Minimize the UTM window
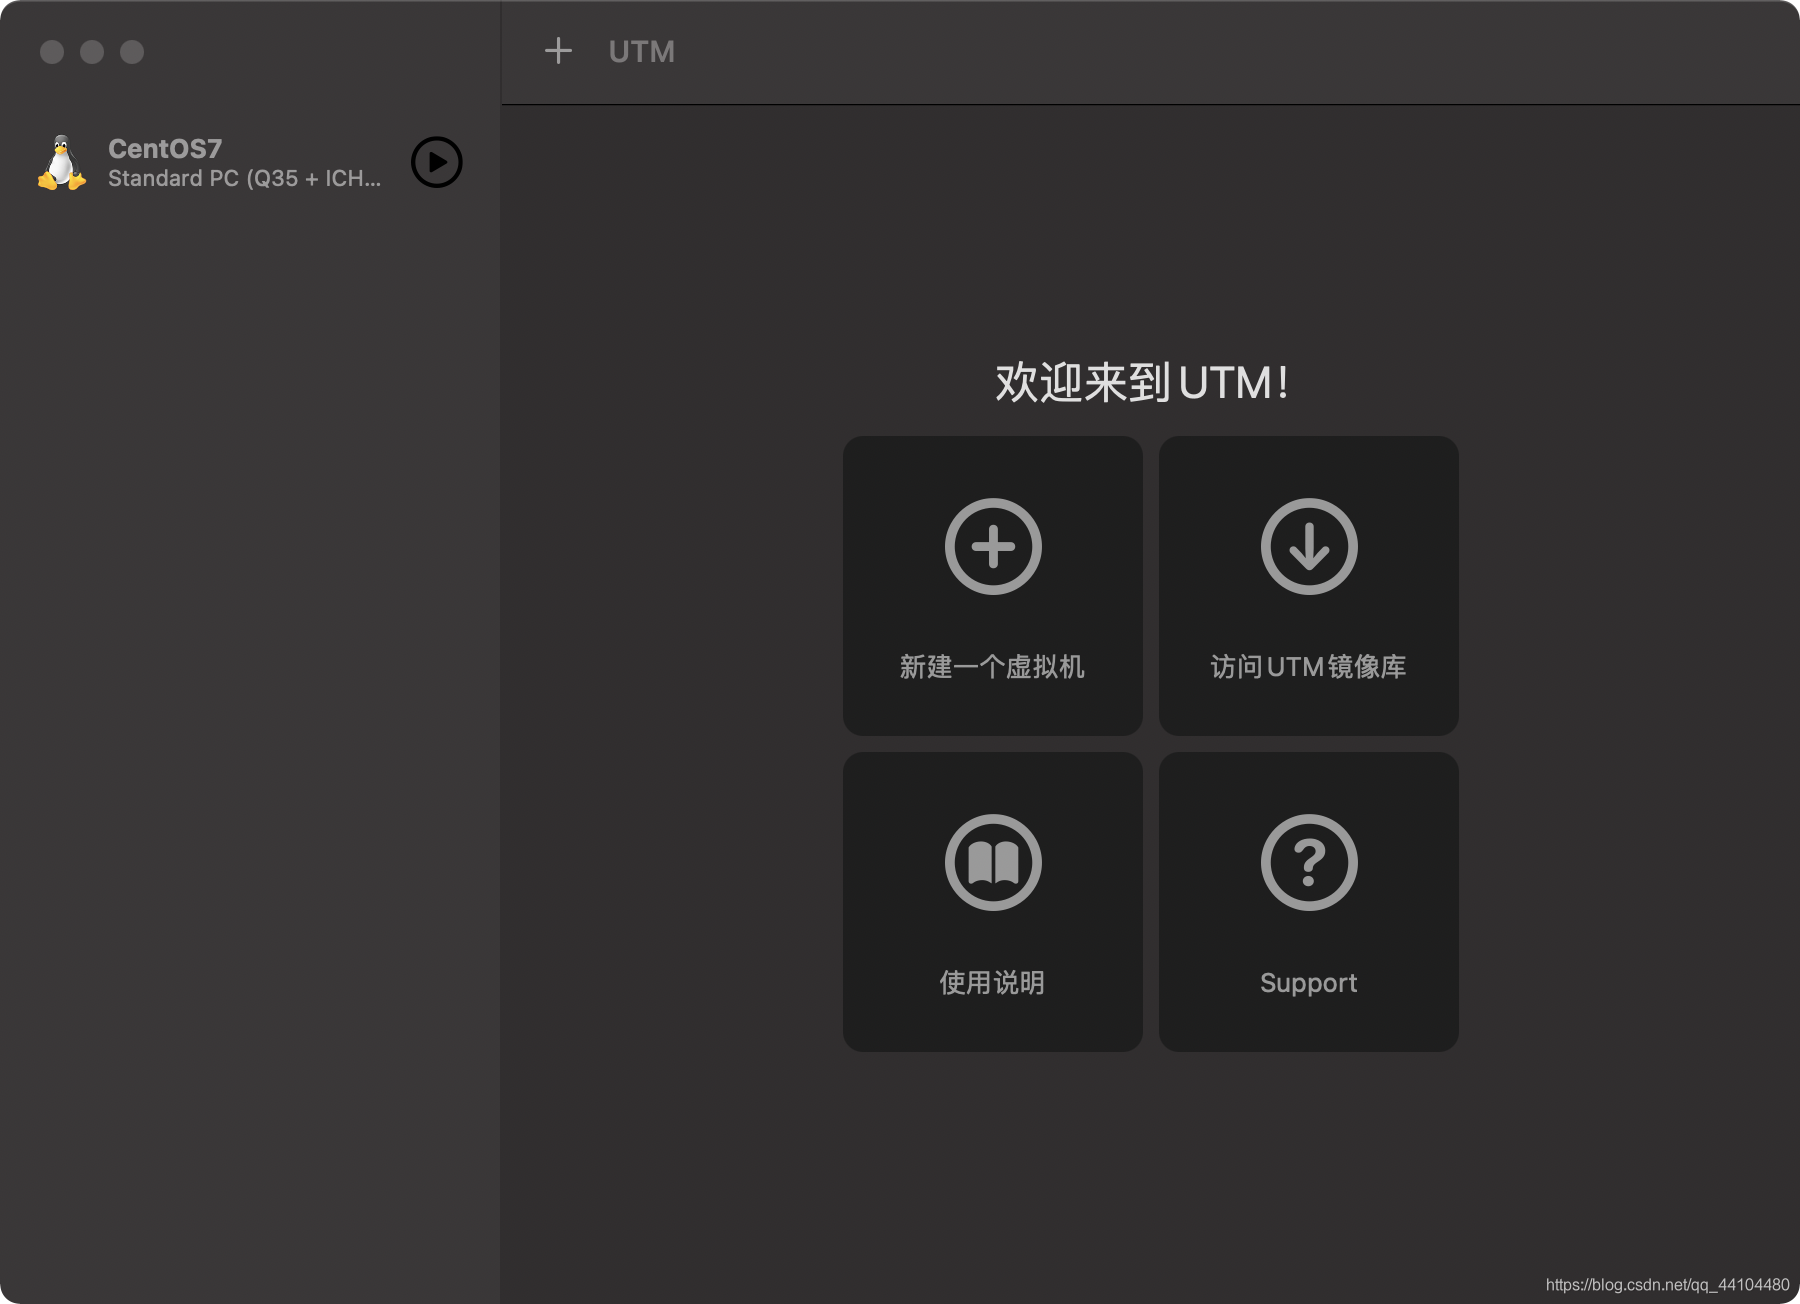Screen dimensions: 1800x1304 (92, 52)
